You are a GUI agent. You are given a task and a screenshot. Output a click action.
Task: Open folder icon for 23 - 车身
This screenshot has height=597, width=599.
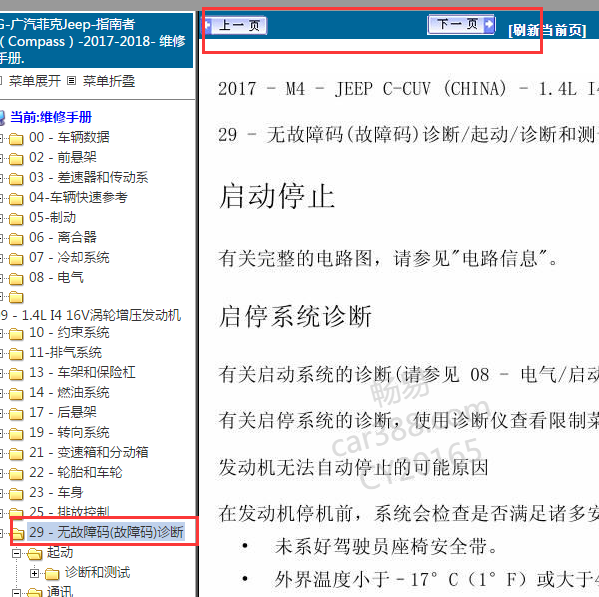tap(16, 493)
